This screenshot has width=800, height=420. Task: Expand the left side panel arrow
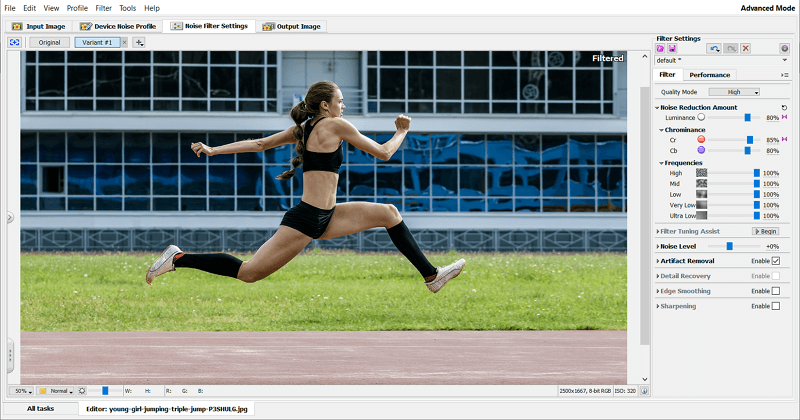(x=10, y=217)
